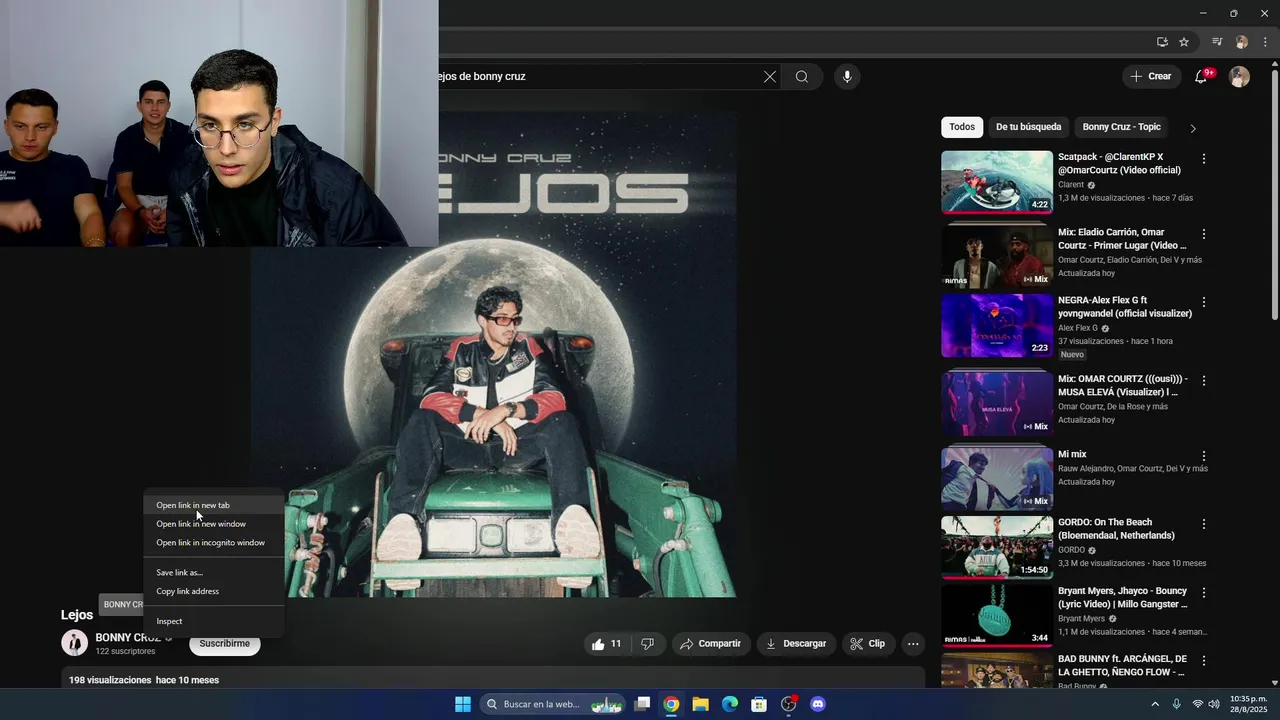Open BONNY CRUZ channel avatar
The image size is (1280, 720).
coord(75,643)
